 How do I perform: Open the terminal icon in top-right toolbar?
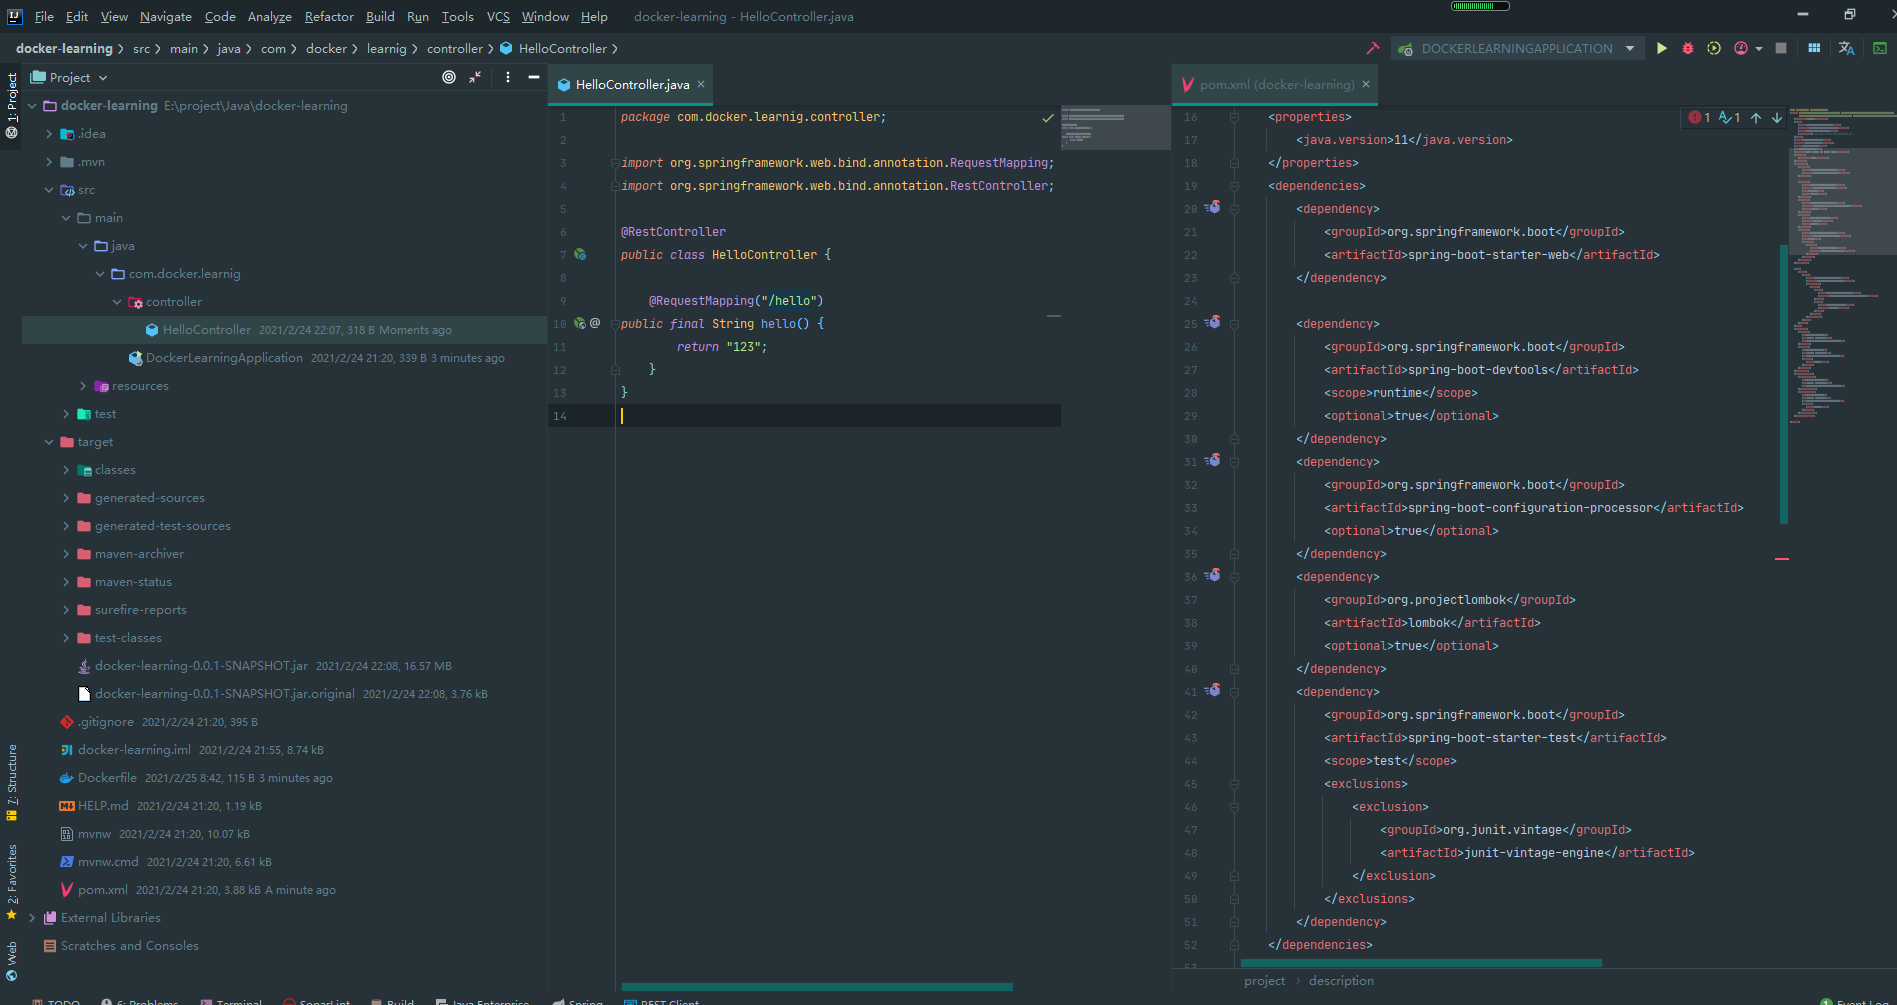pyautogui.click(x=1879, y=48)
